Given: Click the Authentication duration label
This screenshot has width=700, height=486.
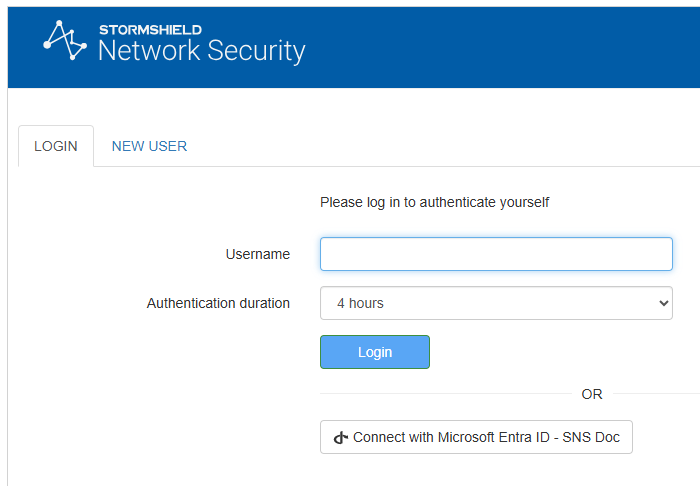Looking at the screenshot, I should (218, 303).
